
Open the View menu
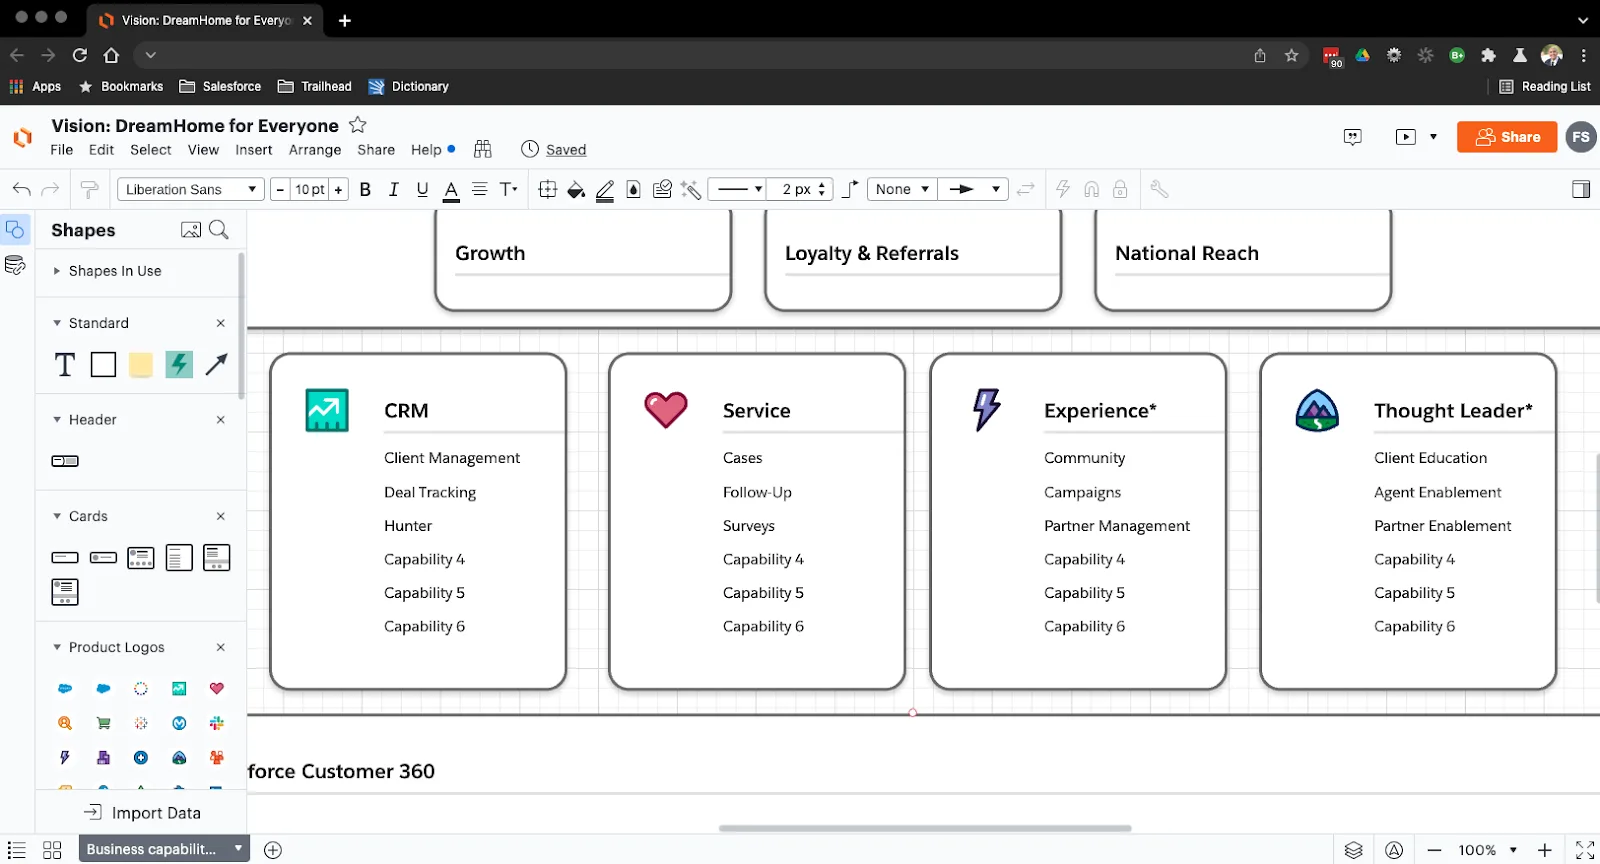pyautogui.click(x=203, y=150)
